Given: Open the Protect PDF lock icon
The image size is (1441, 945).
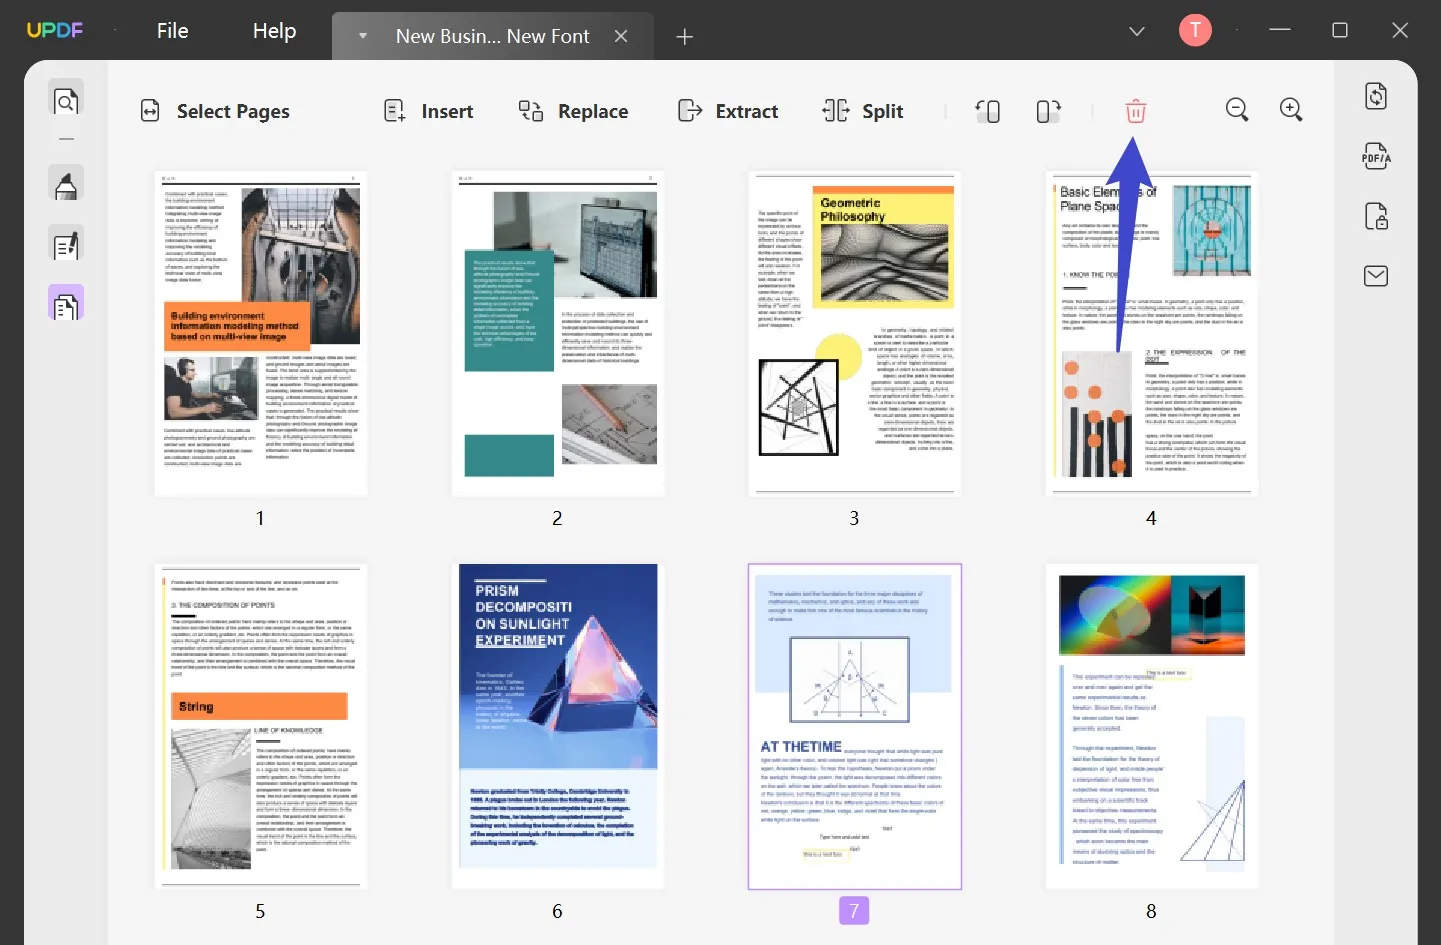Looking at the screenshot, I should [1376, 216].
